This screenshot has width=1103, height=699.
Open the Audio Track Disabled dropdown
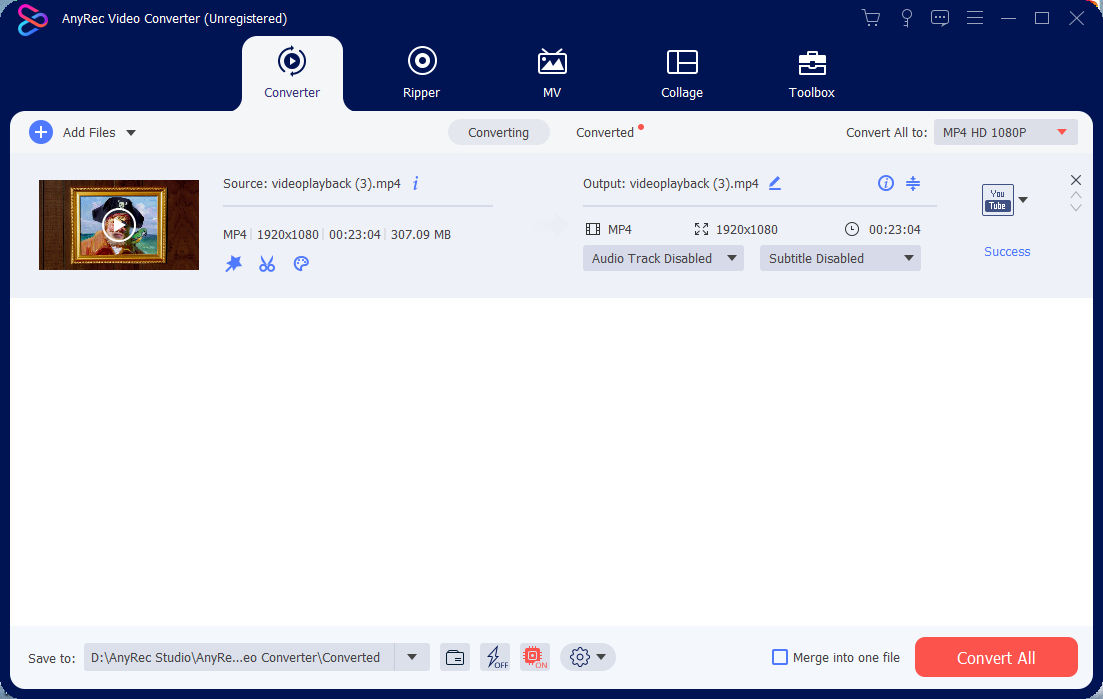point(663,258)
